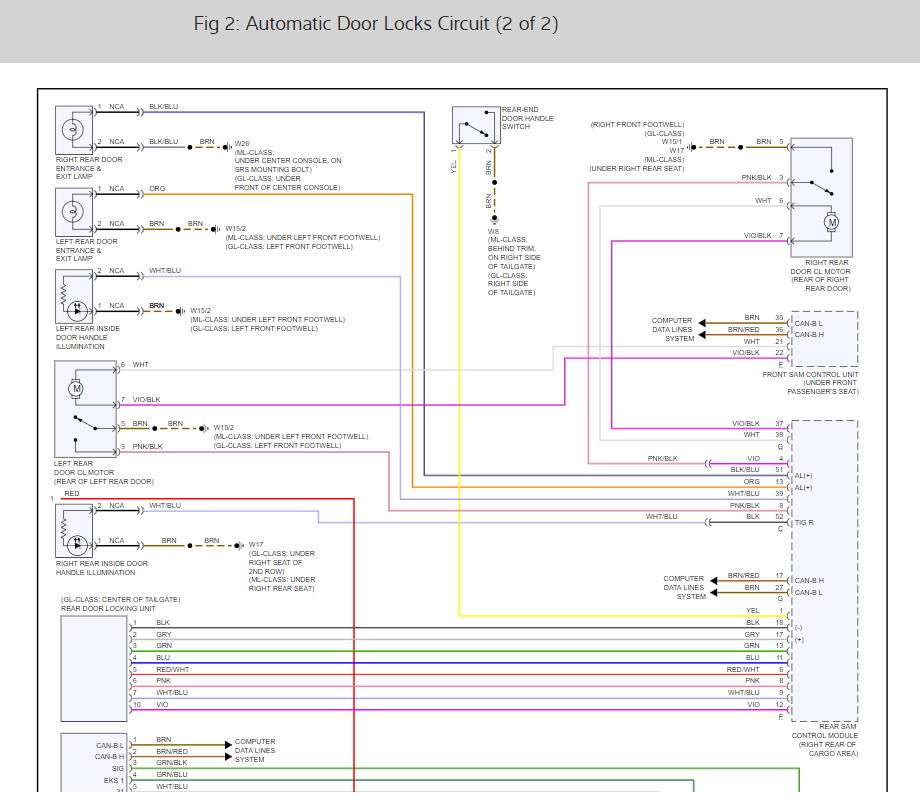Click the RED wire label at pin 1

point(72,494)
